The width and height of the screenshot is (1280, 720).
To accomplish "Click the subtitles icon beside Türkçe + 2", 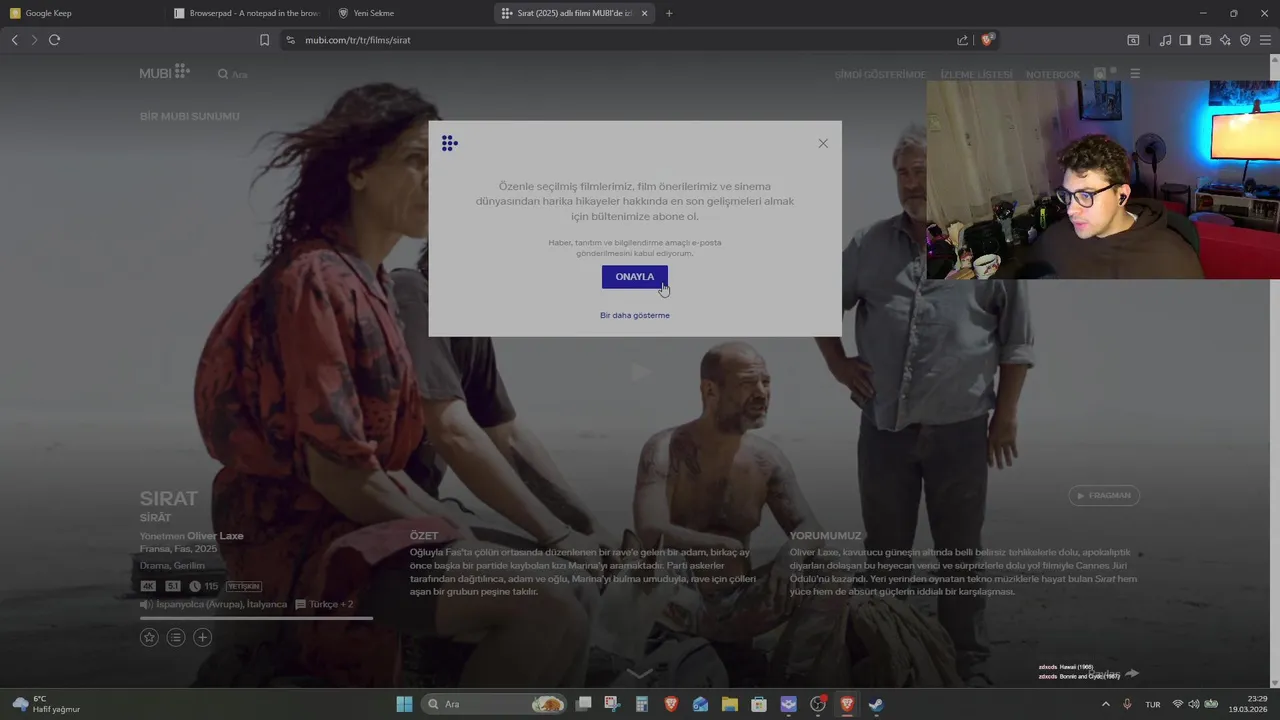I will (300, 604).
